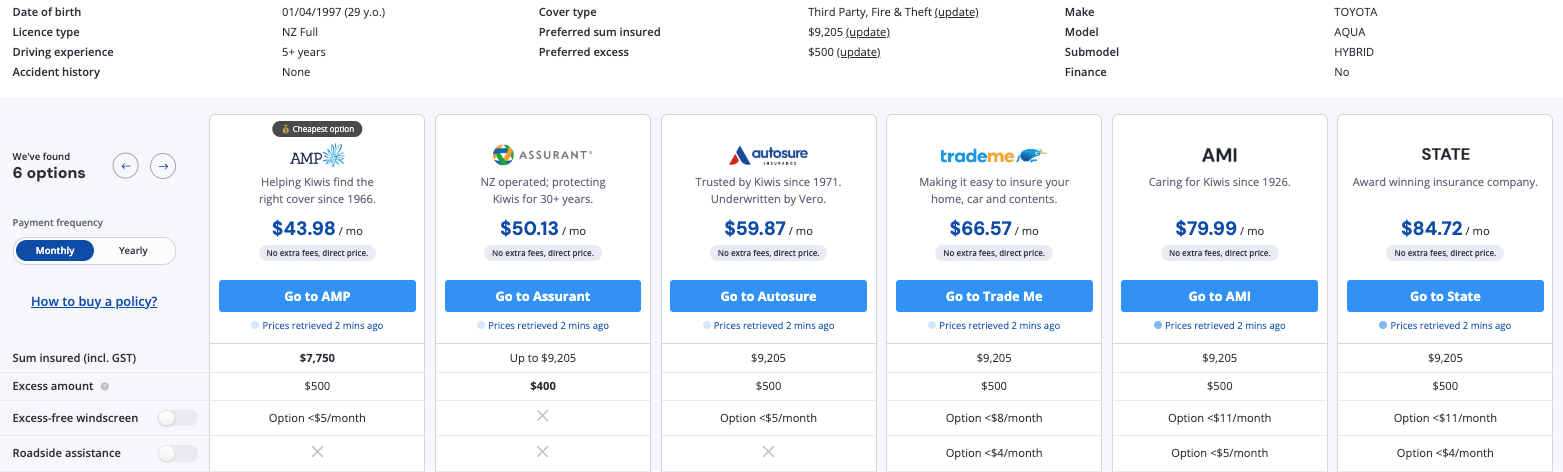Viewport: 1563px width, 472px height.
Task: Click State Prices retrieved 2 mins ago
Action: (1445, 326)
